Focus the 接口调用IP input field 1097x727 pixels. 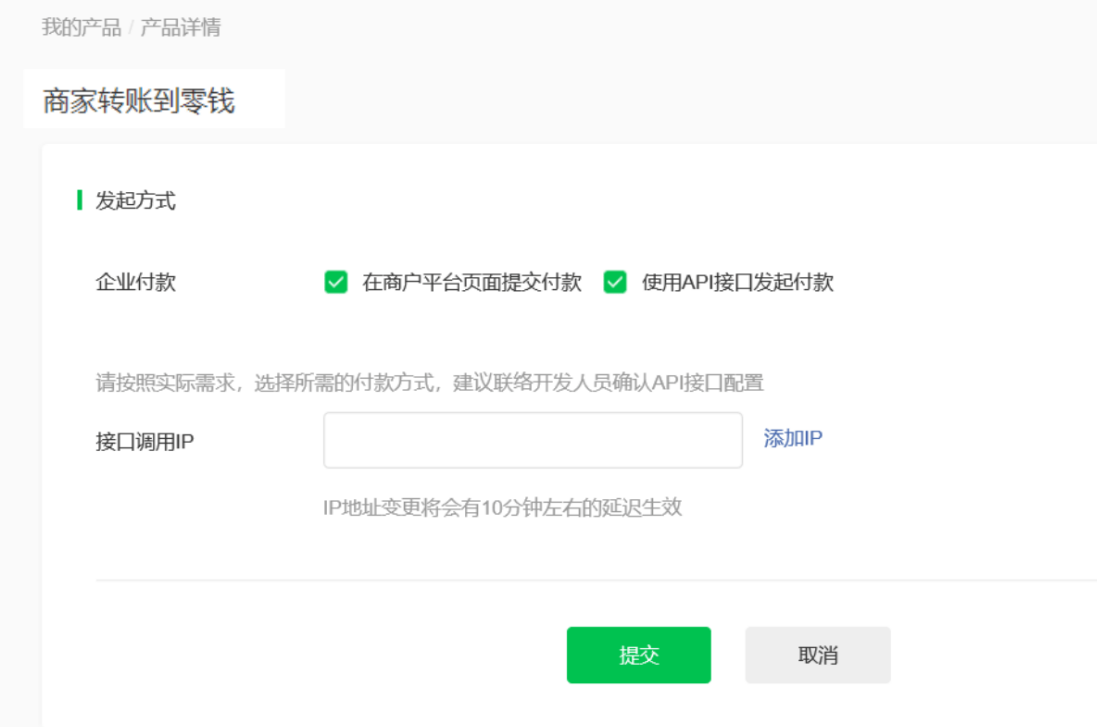pyautogui.click(x=532, y=440)
